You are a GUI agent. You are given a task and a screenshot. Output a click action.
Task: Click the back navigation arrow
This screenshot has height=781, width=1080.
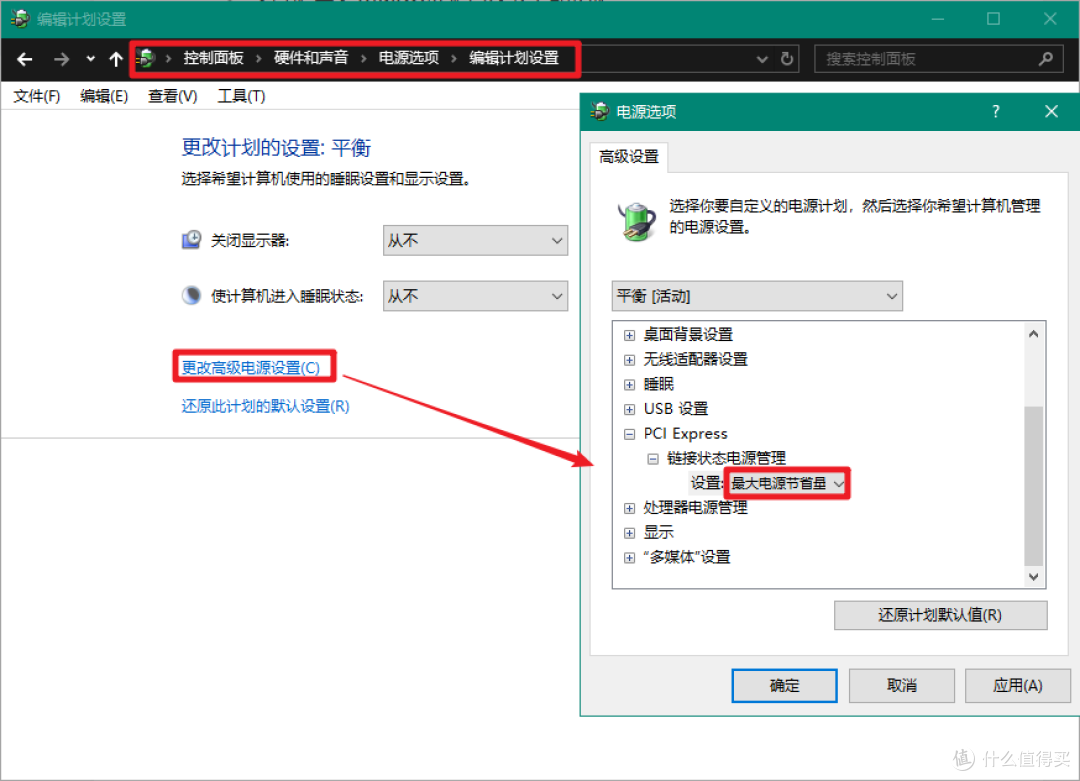coord(25,59)
